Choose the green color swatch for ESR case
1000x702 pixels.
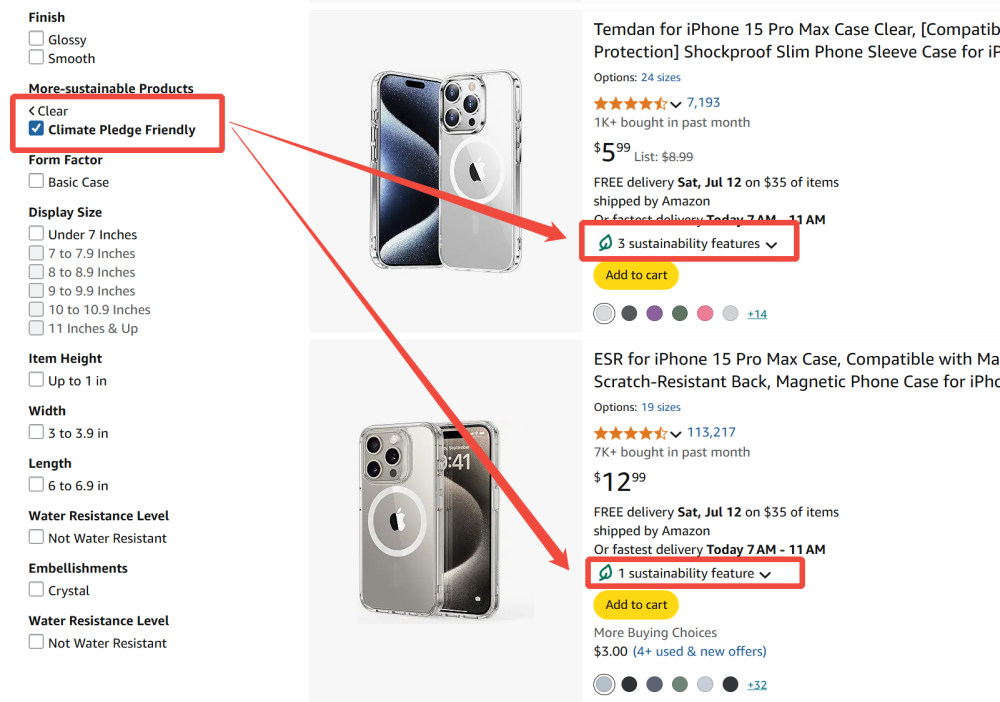(x=680, y=684)
